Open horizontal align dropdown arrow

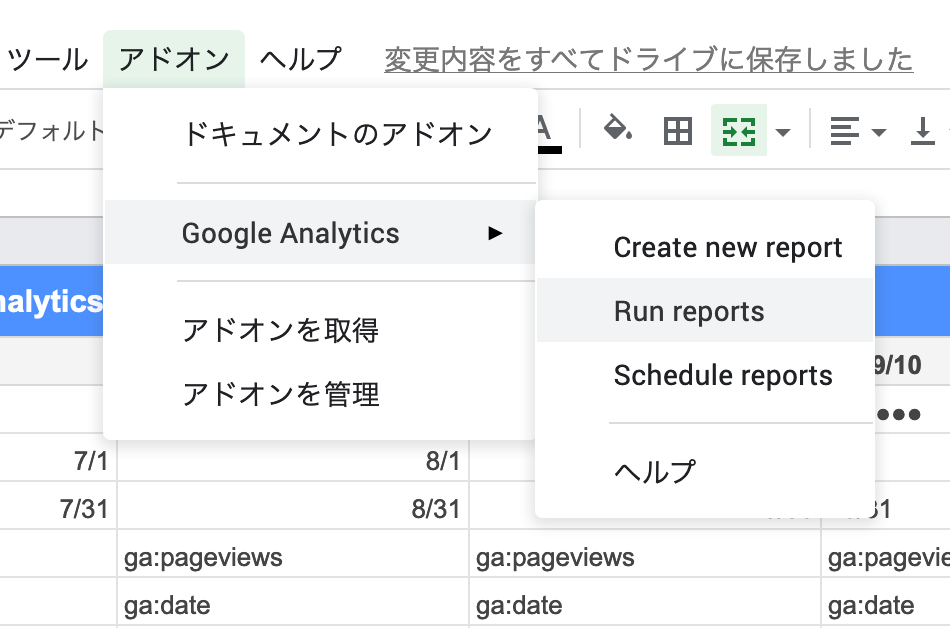pos(879,131)
